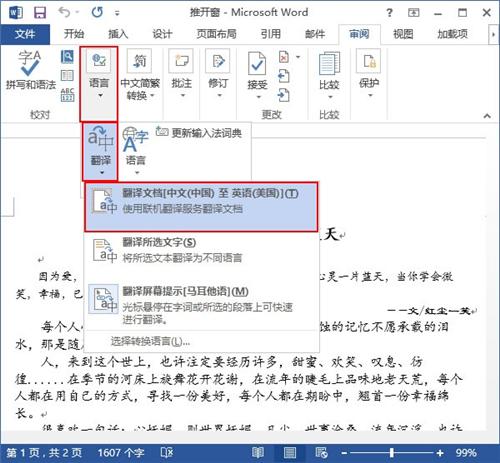The height and width of the screenshot is (463, 500).
Task: Click the Word application icon
Action: click(16, 13)
